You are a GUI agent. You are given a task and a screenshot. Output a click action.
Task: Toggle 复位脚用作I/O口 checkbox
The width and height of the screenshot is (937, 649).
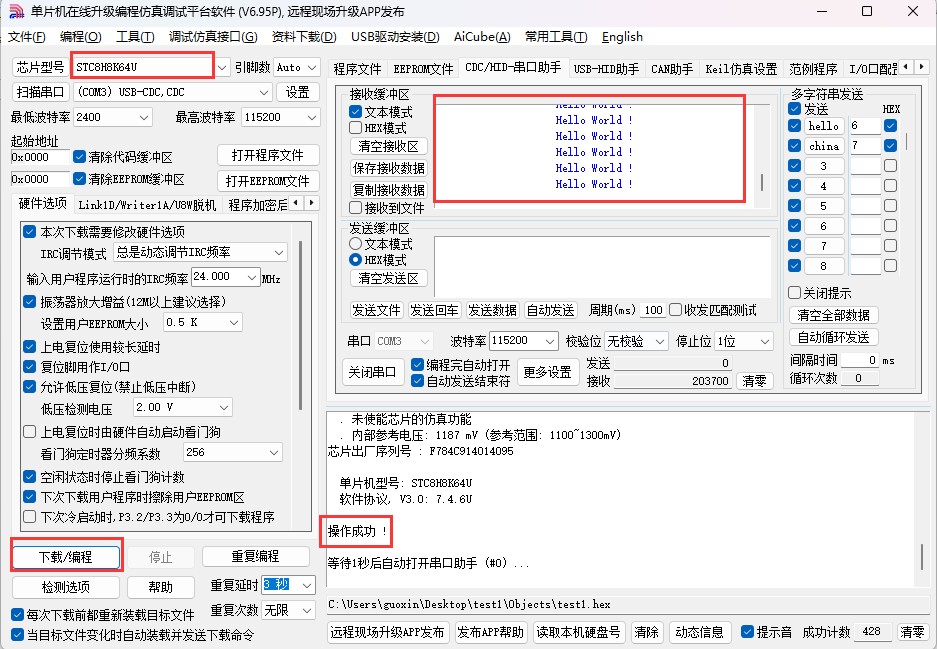[x=29, y=366]
